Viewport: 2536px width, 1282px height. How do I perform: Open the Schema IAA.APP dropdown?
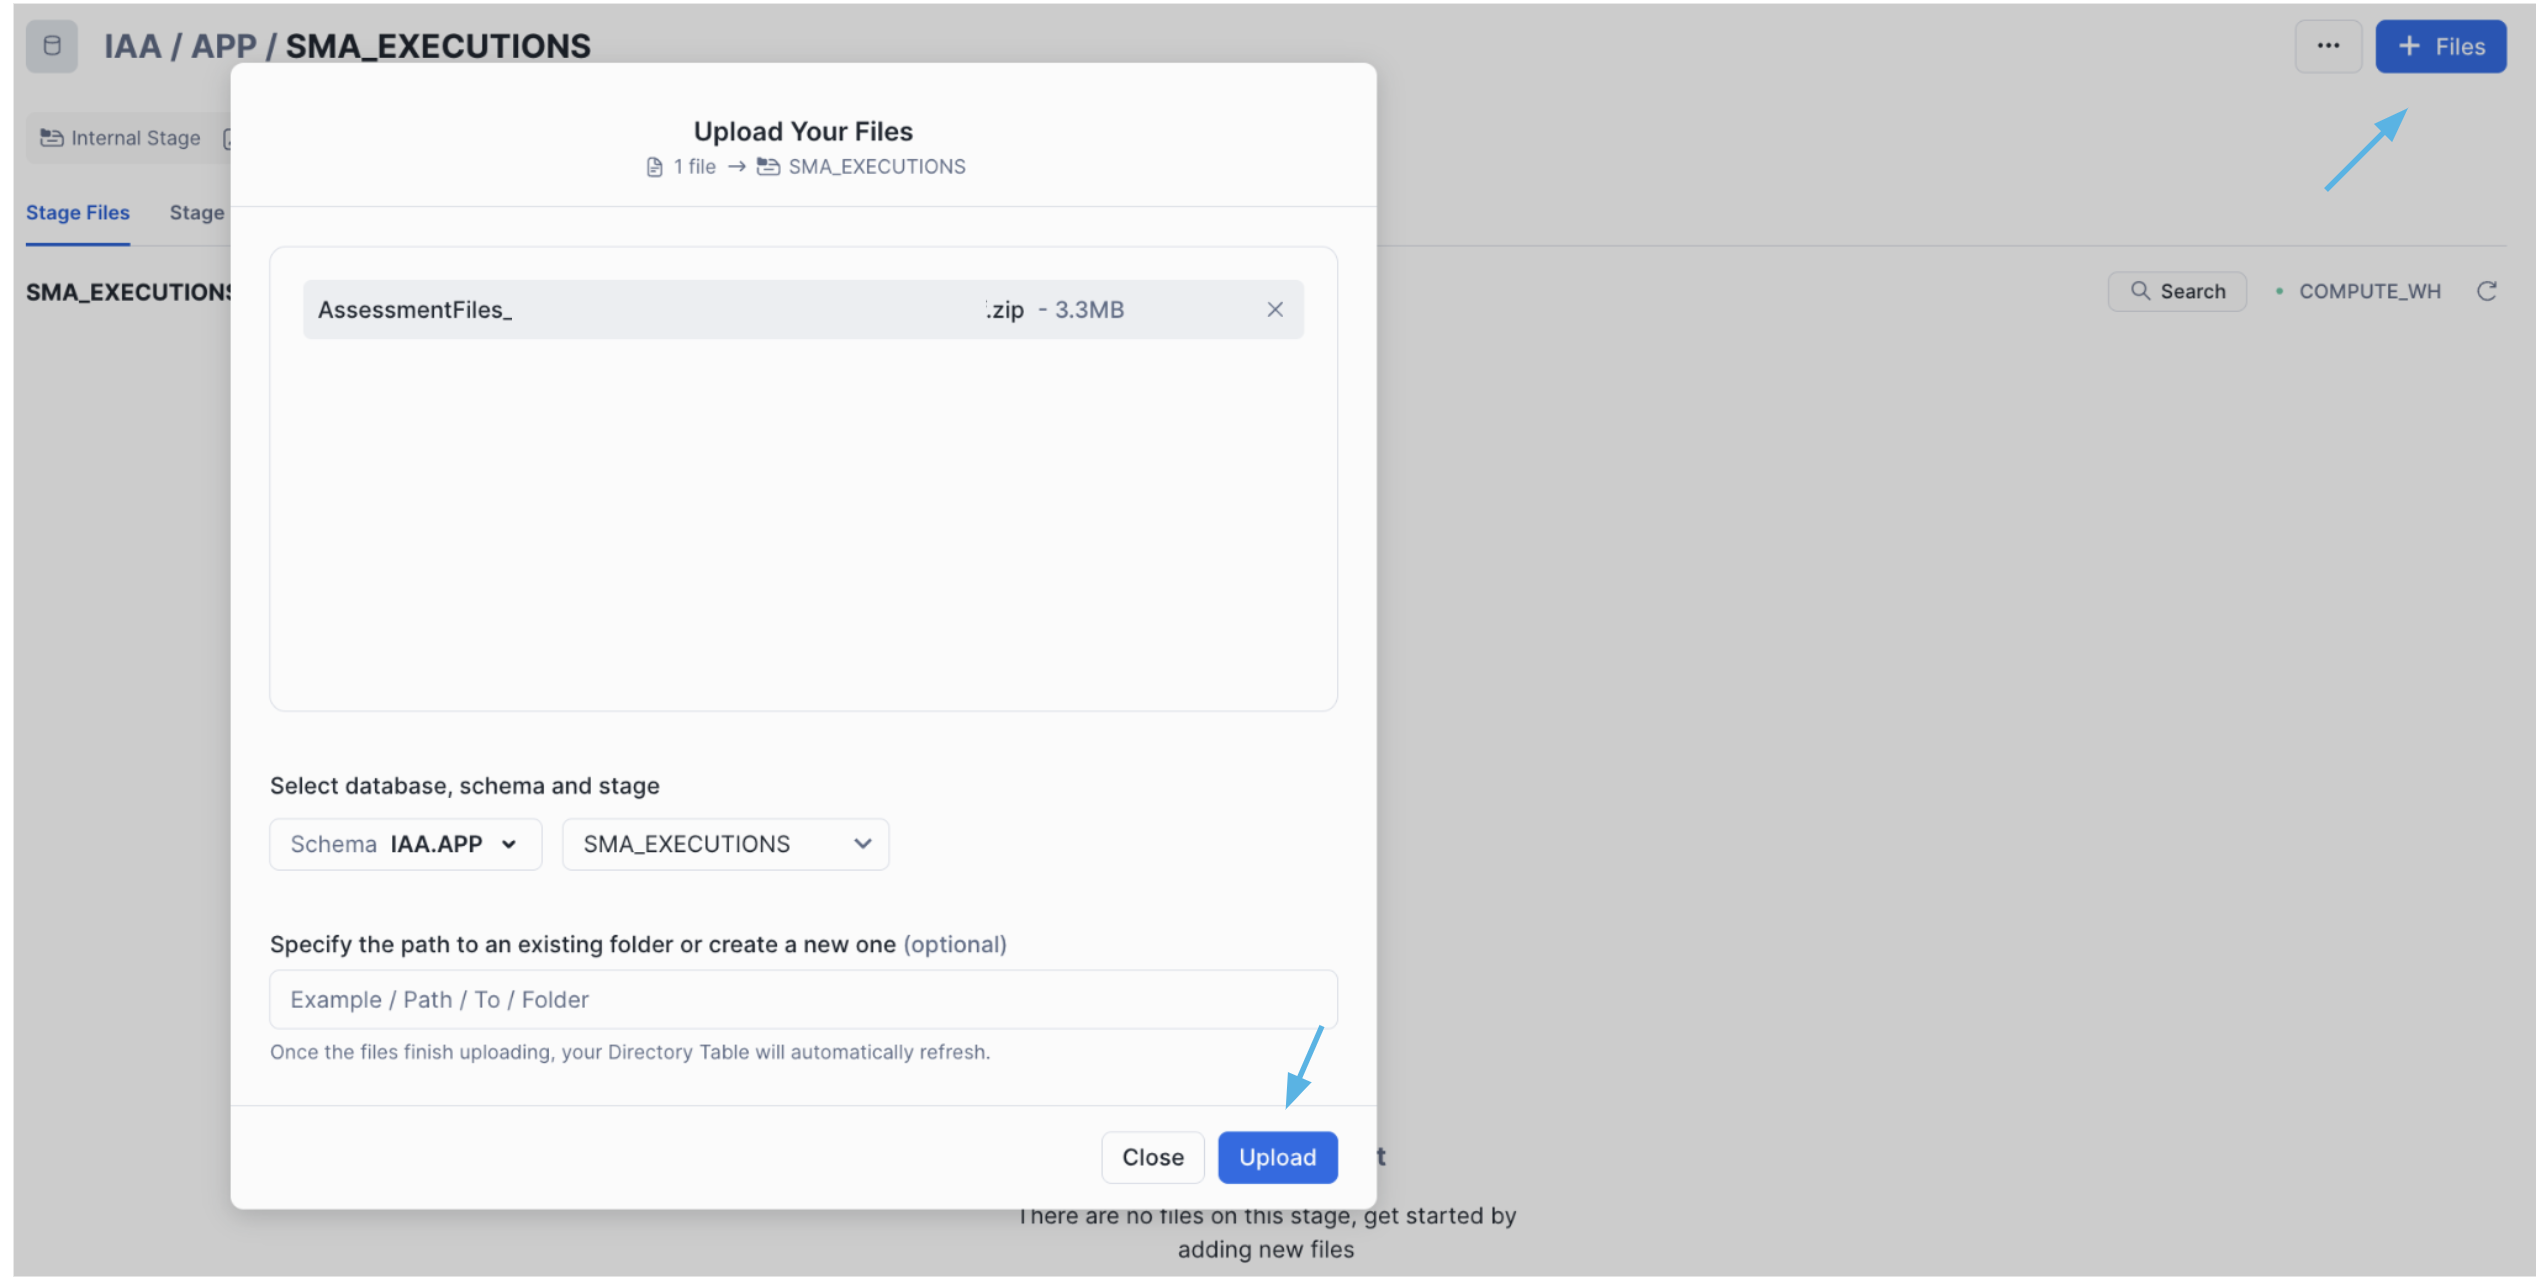coord(404,843)
